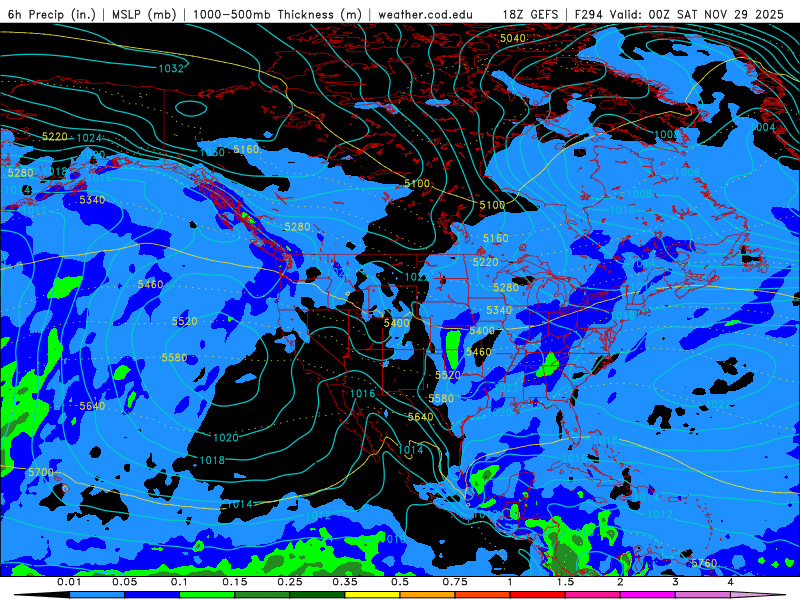800x600 pixels.
Task: Click the '5760' thickness contour label
Action: 704,563
